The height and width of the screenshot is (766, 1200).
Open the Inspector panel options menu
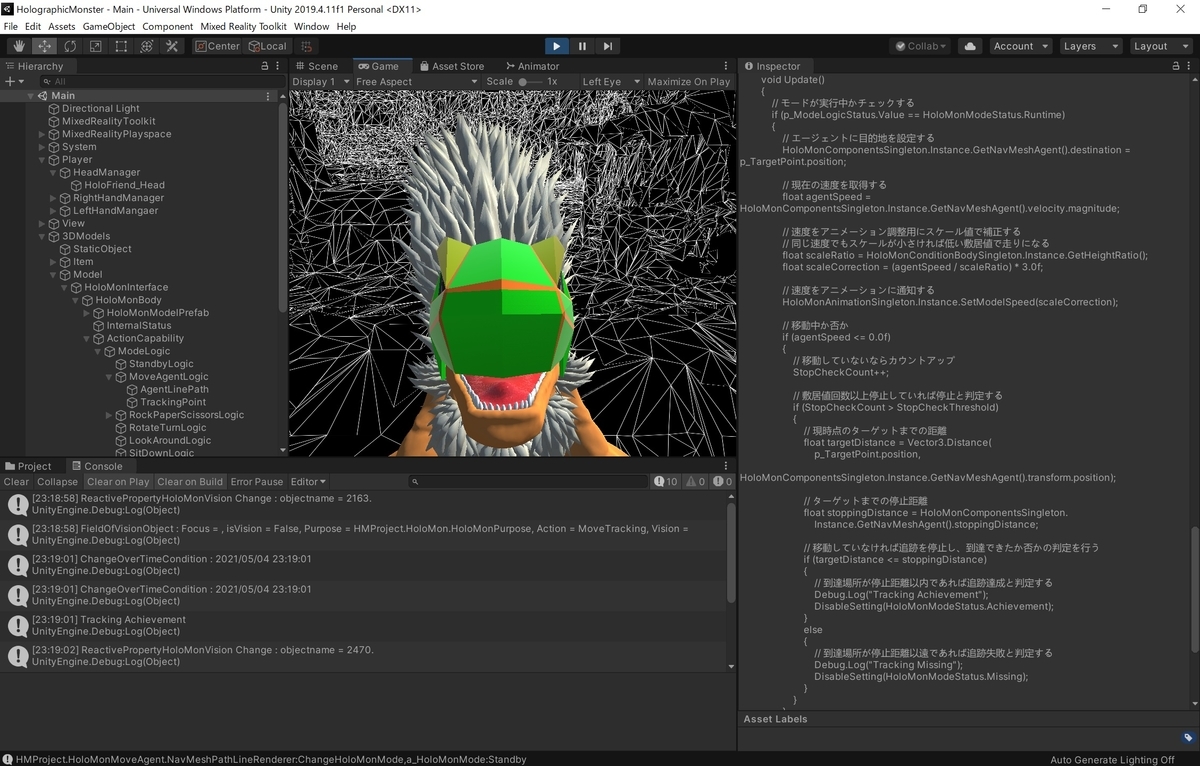point(1190,66)
